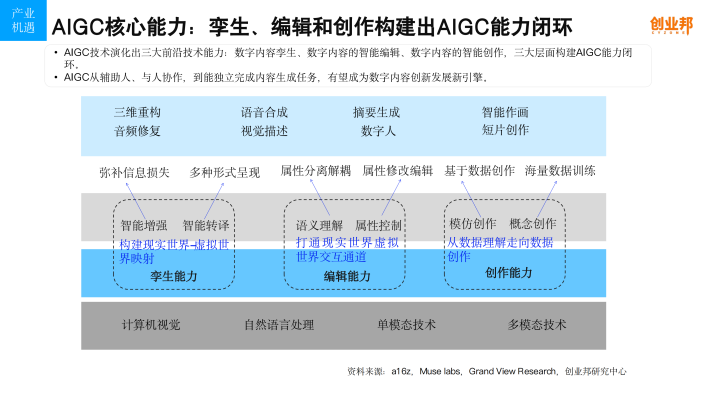Click 三维重构 in the light blue band

tap(137, 112)
